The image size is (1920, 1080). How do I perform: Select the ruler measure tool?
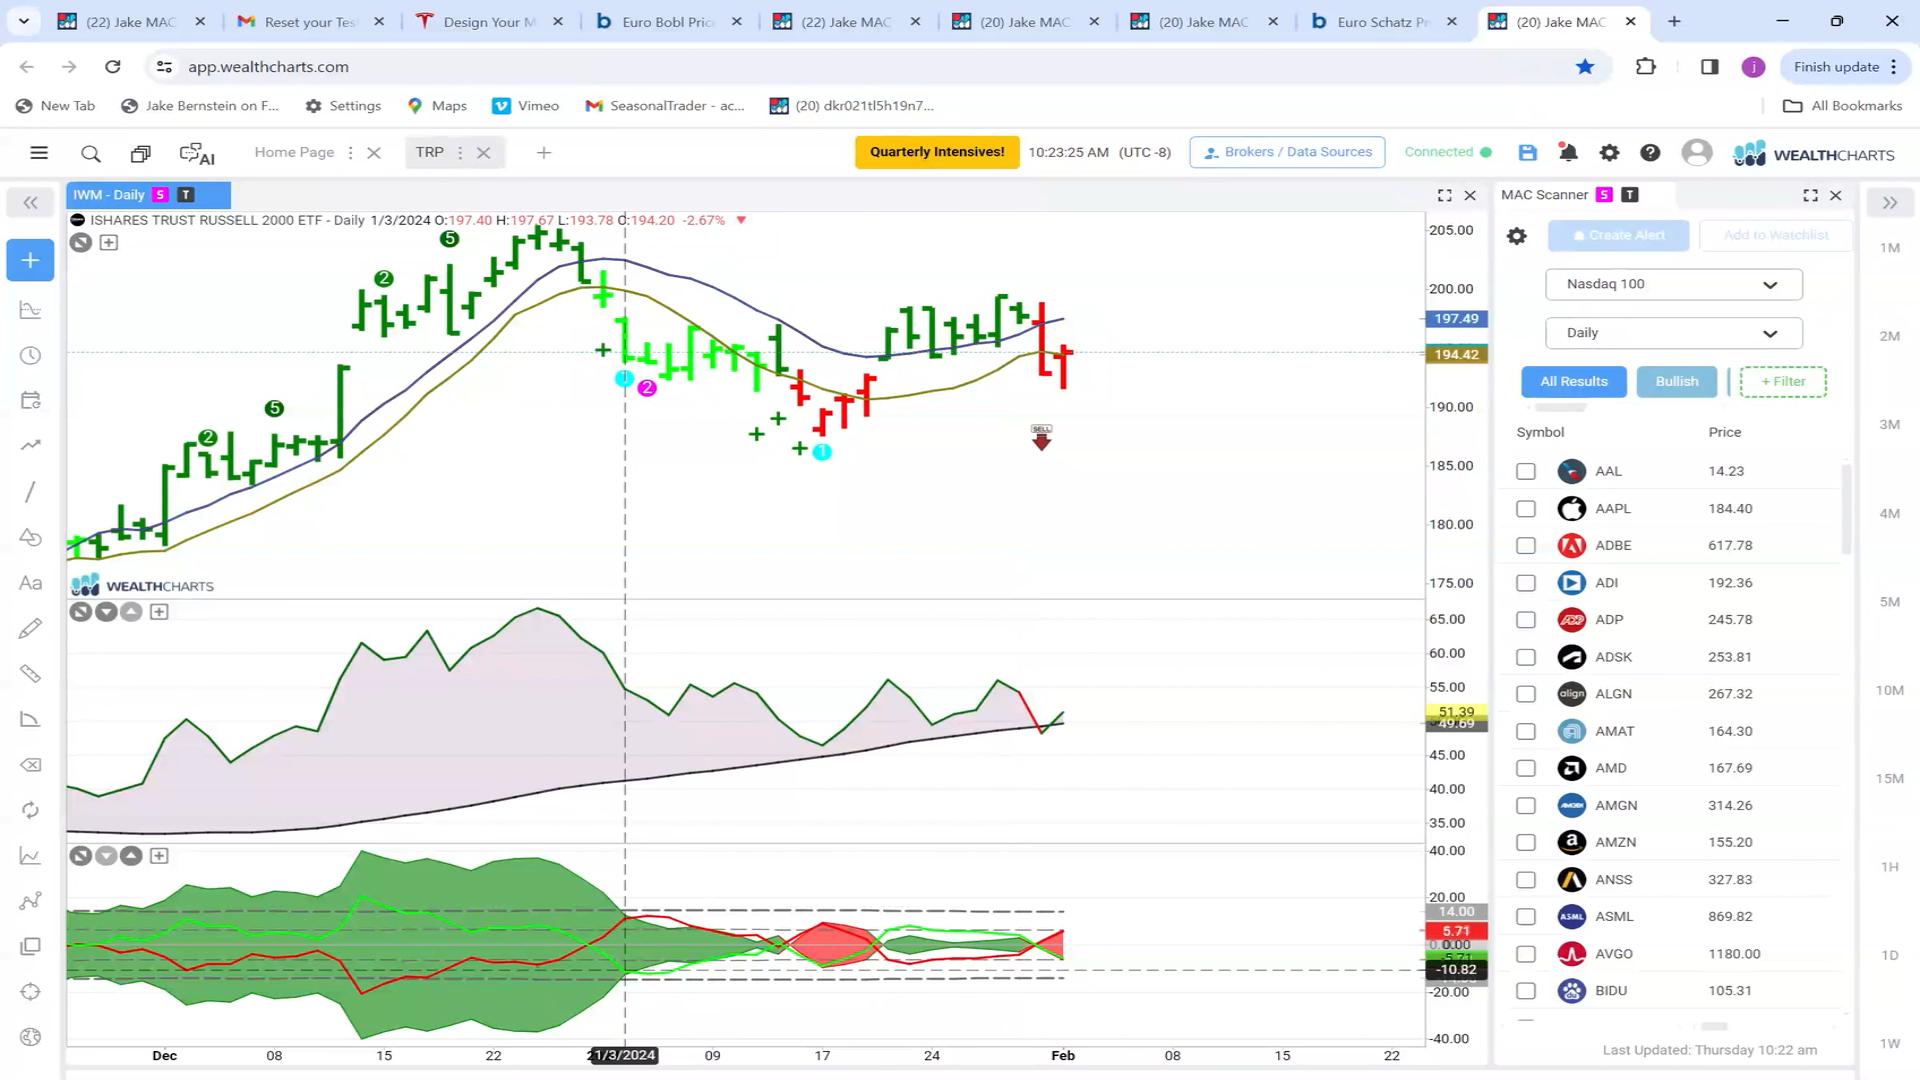click(x=31, y=674)
